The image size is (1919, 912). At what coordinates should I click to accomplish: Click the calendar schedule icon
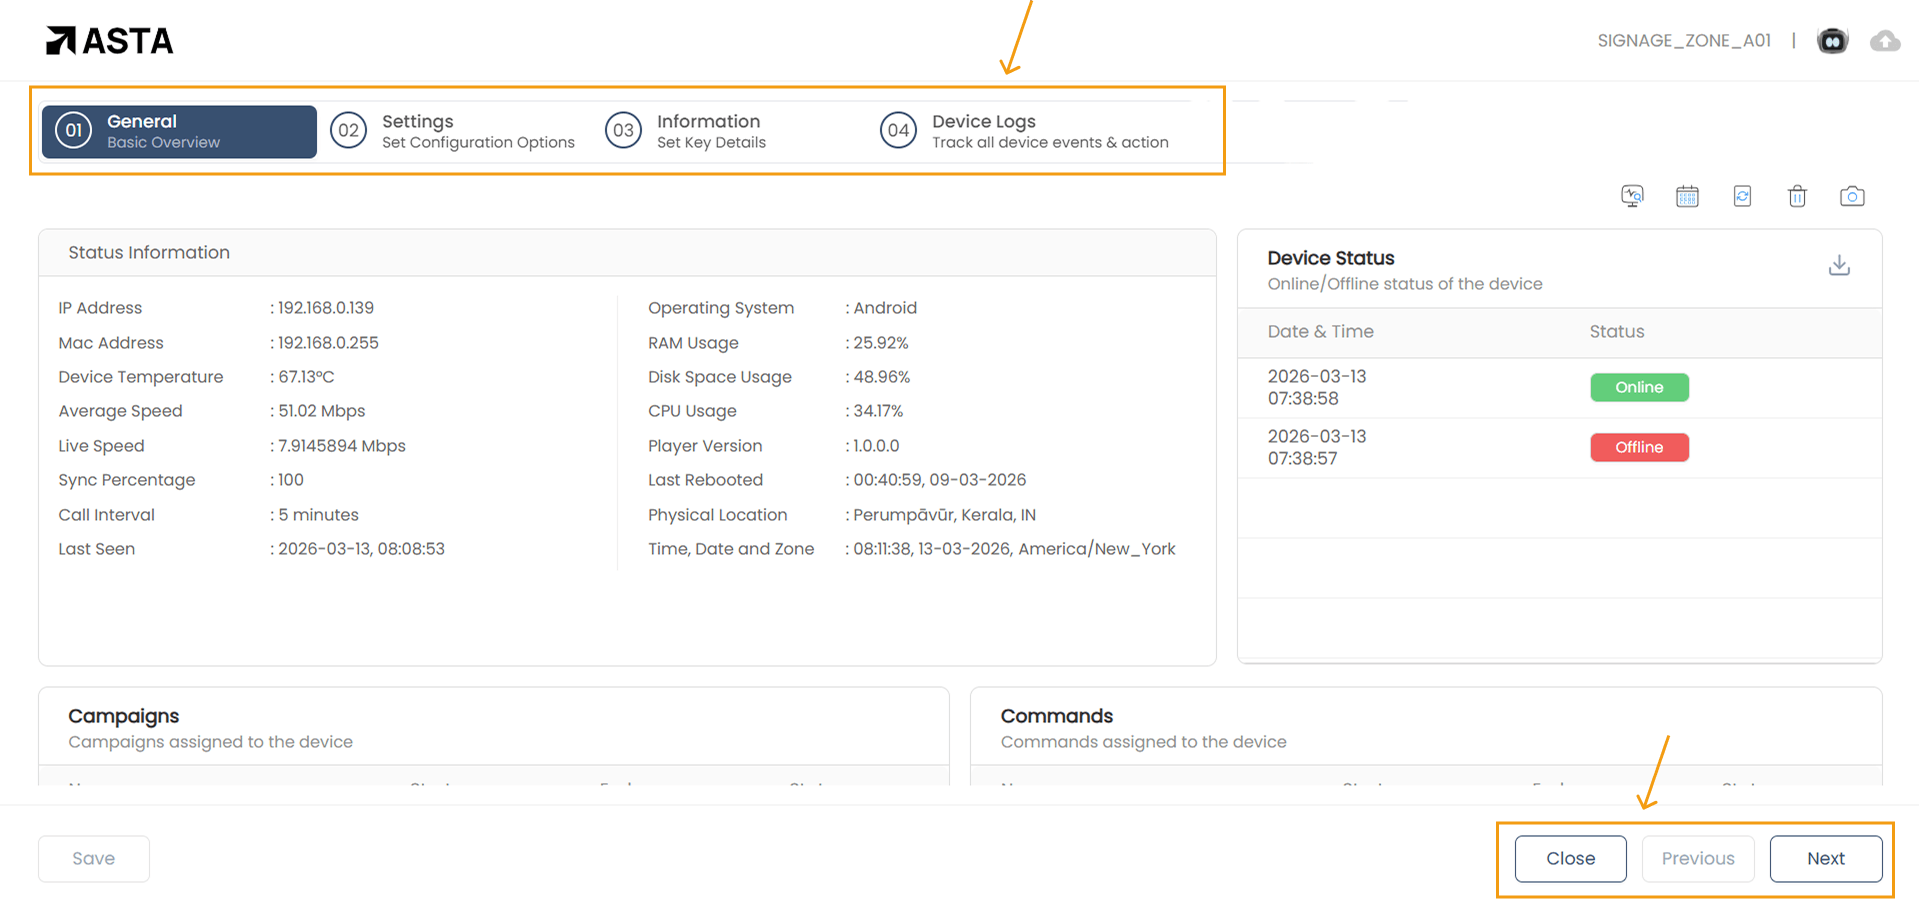point(1687,196)
